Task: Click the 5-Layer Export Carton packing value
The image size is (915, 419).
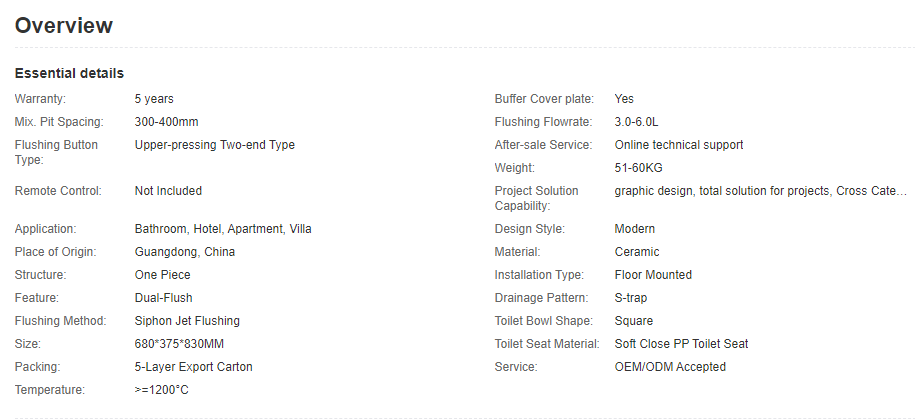Action: pos(194,367)
